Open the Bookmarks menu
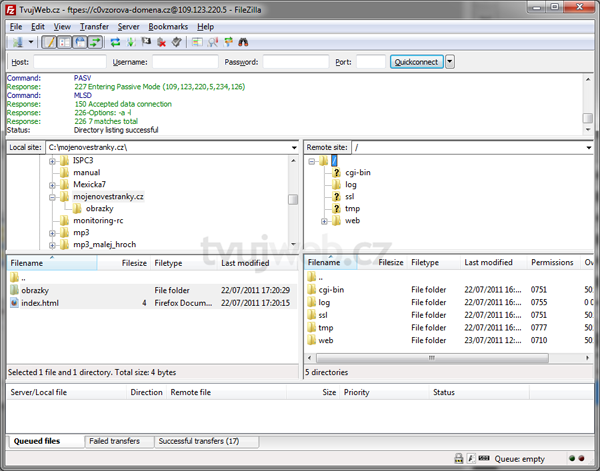Viewport: 600px width, 471px height. coord(168,27)
